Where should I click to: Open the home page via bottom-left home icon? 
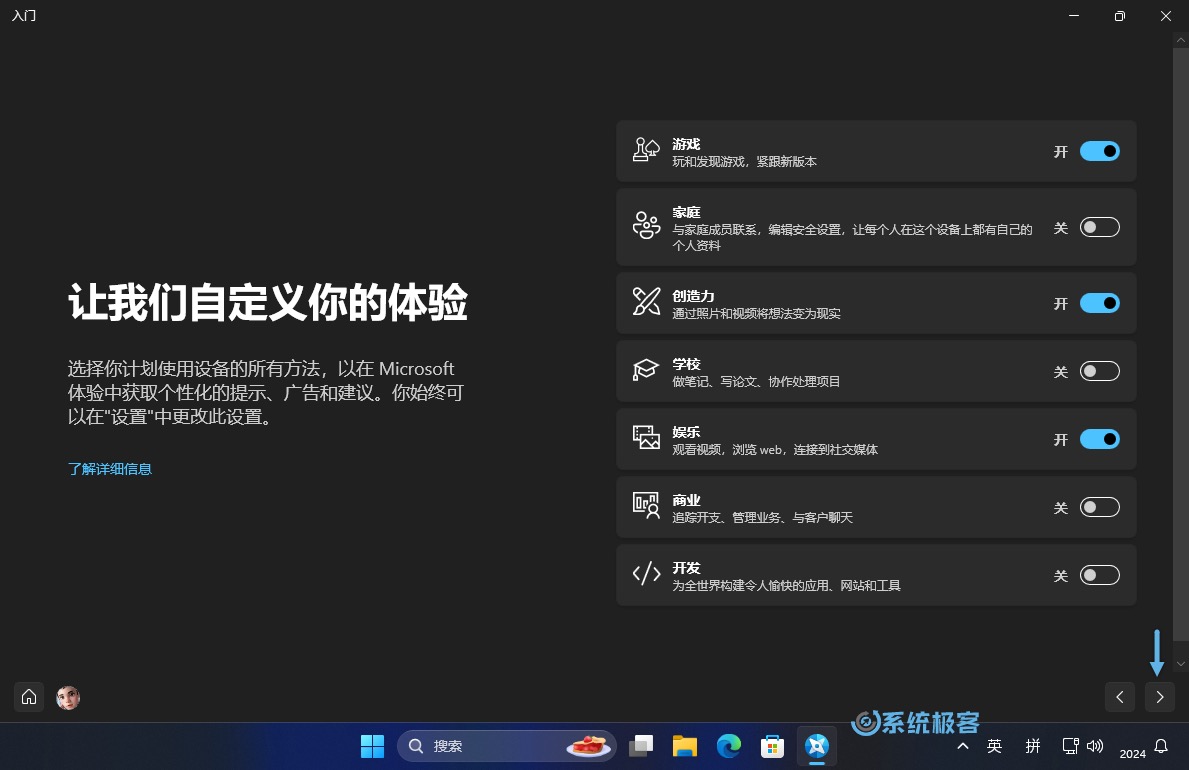28,697
